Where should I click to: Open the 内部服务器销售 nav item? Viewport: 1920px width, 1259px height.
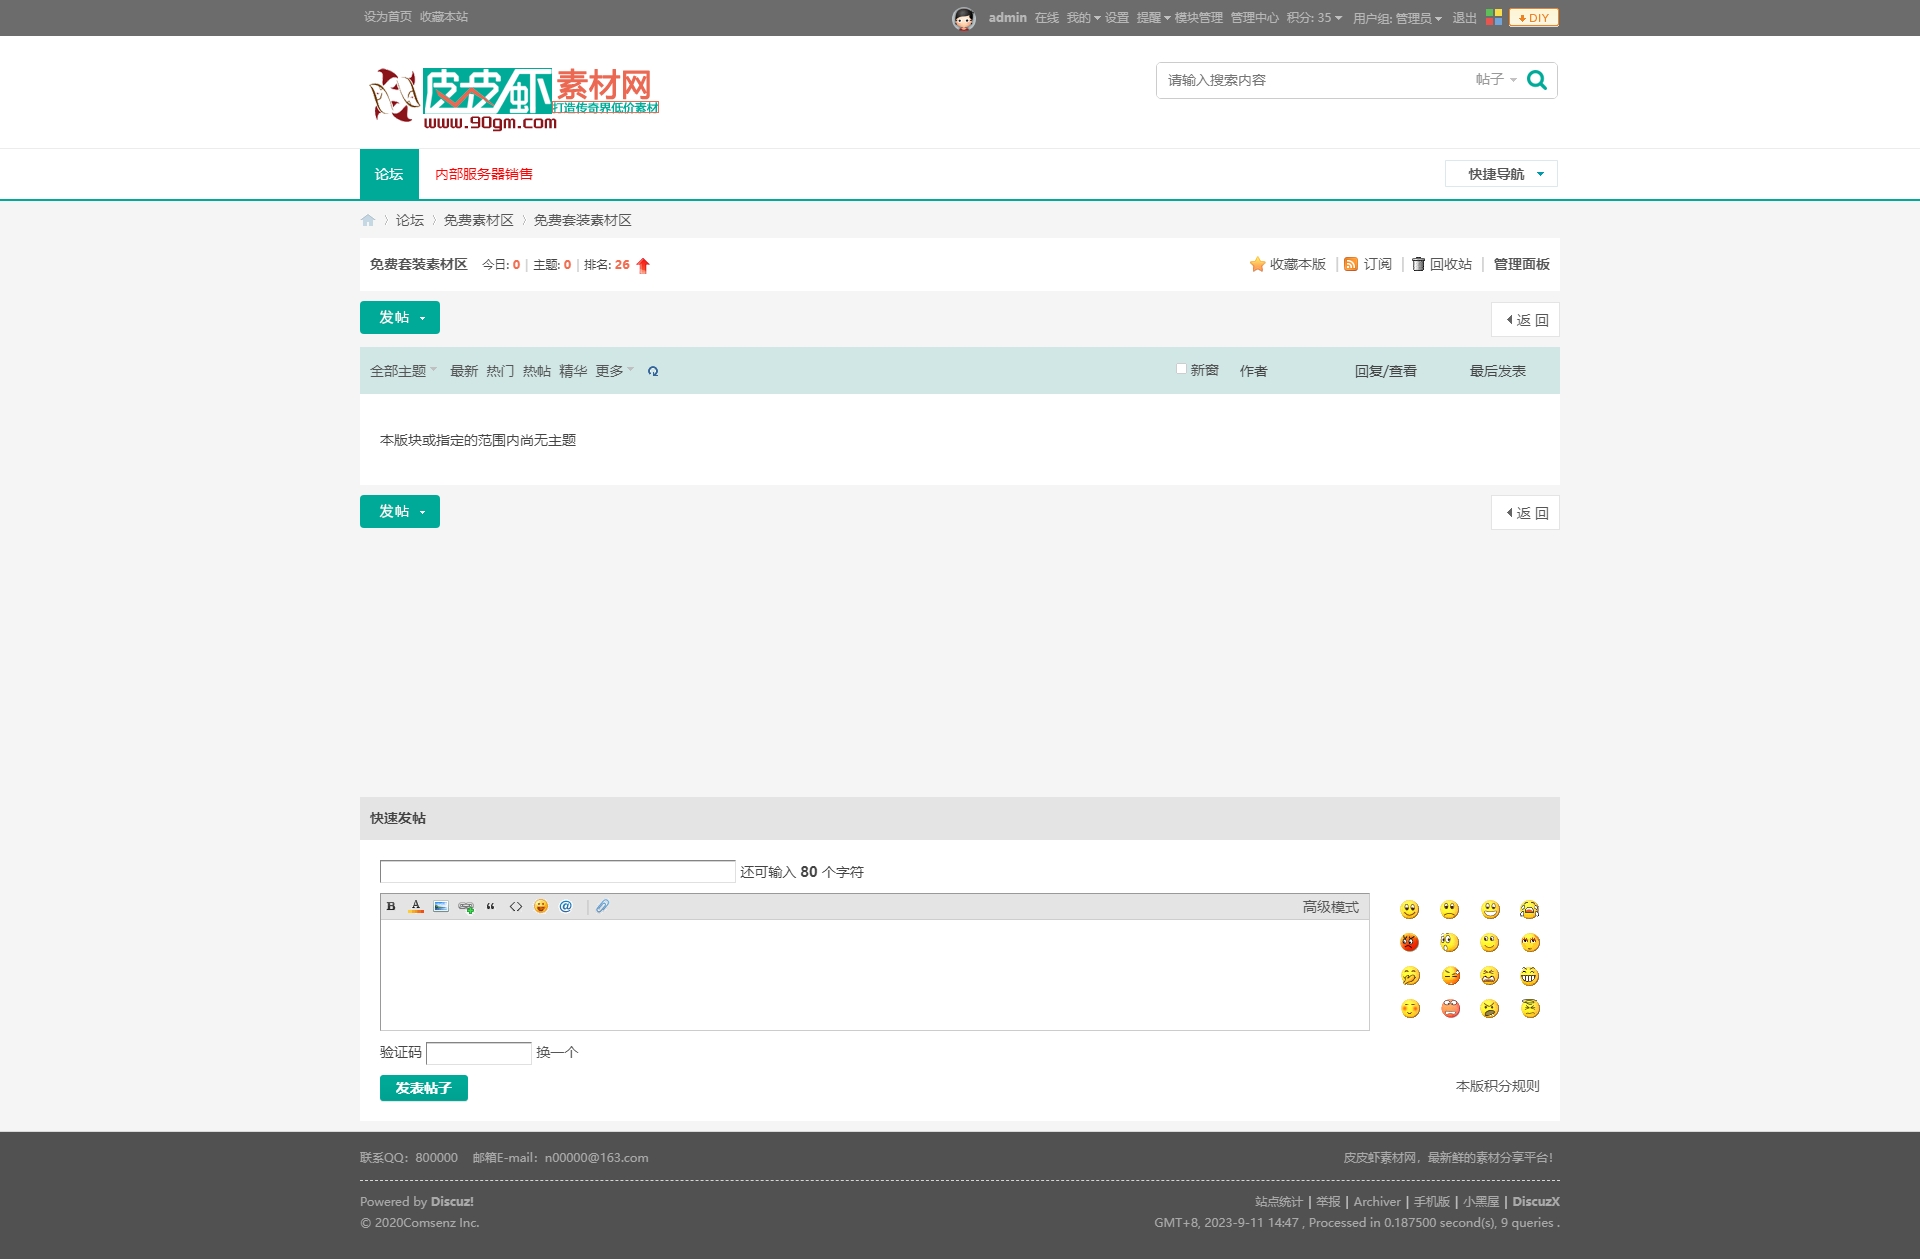[483, 174]
